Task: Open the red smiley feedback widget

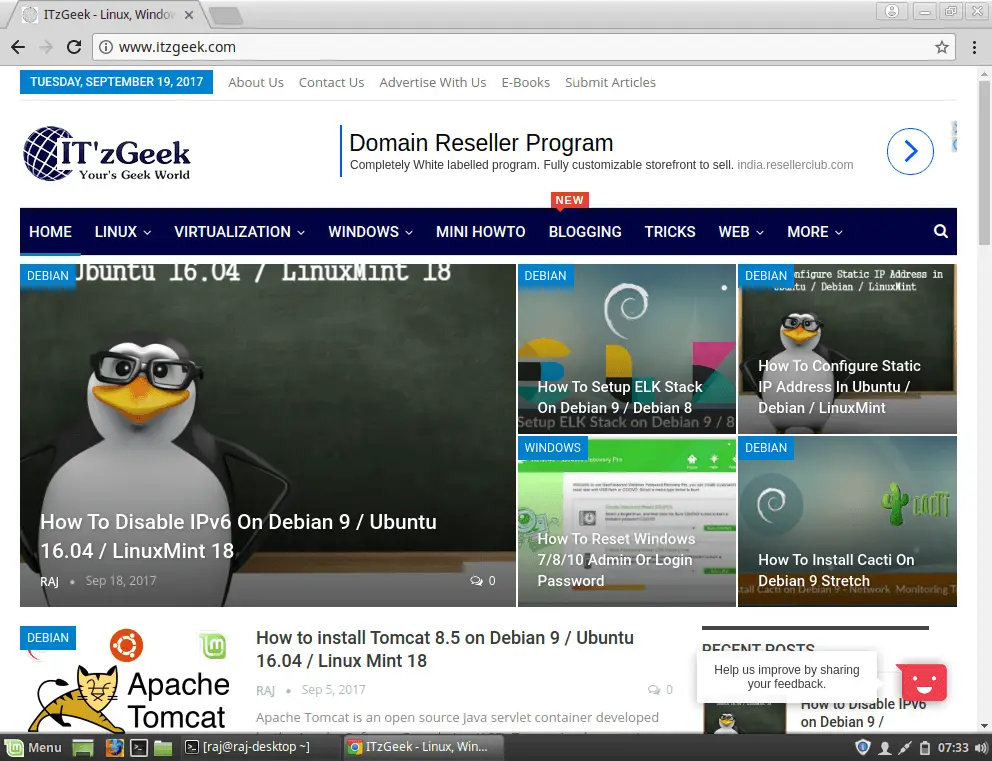Action: click(x=924, y=683)
